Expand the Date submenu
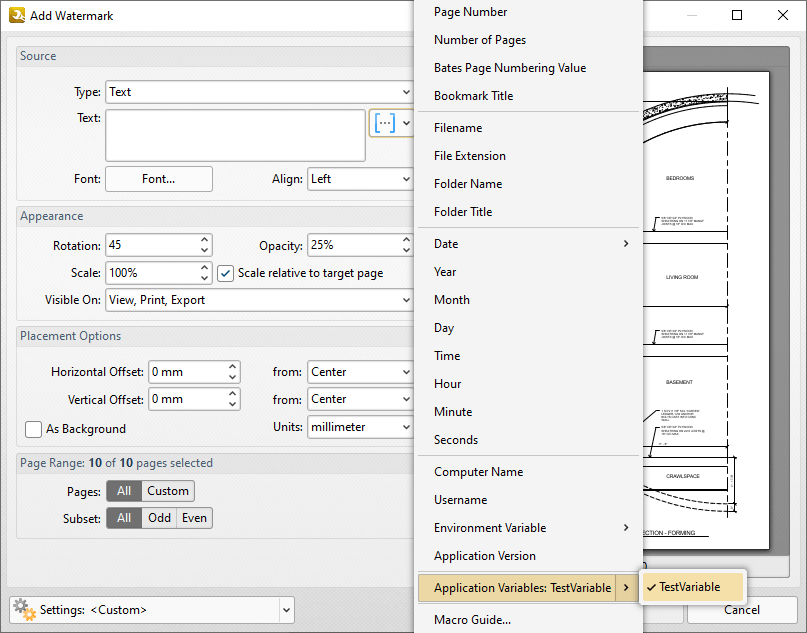The image size is (807, 633). click(626, 244)
